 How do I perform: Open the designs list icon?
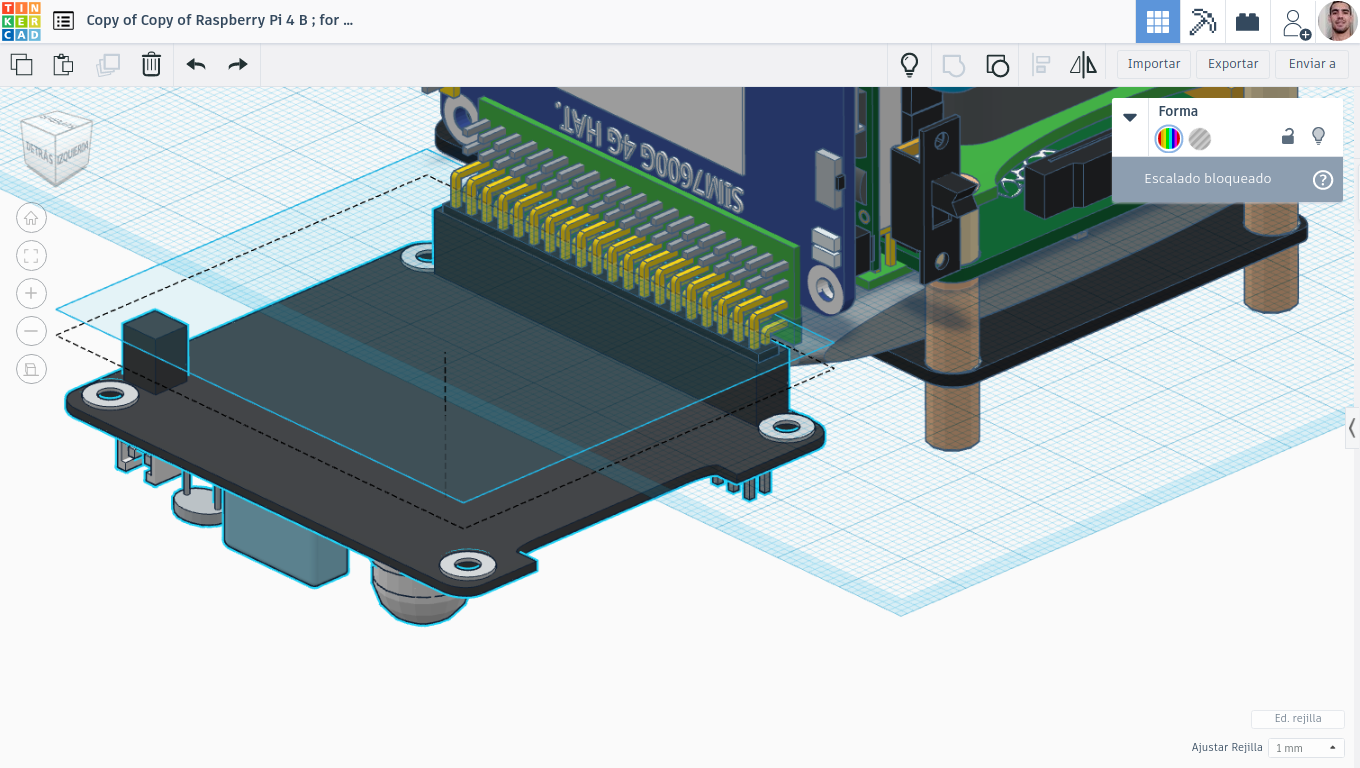tap(63, 21)
